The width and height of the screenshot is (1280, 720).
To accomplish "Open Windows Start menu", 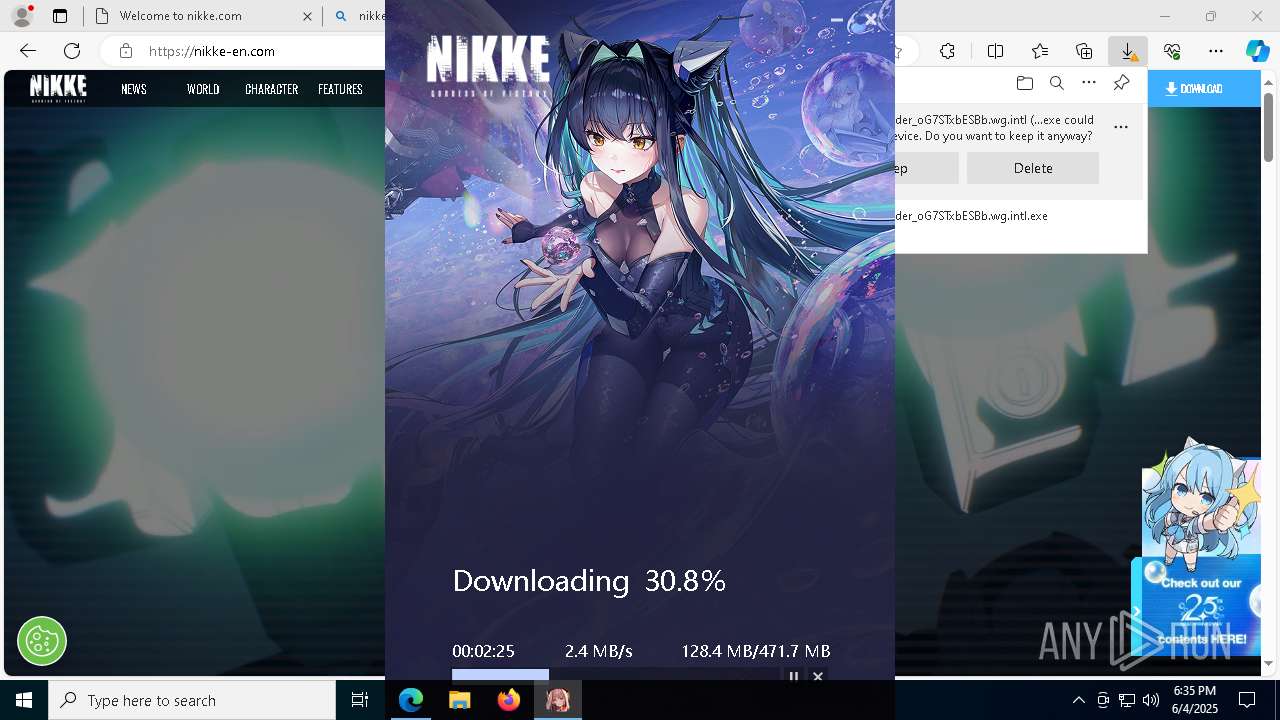I will coord(24,700).
